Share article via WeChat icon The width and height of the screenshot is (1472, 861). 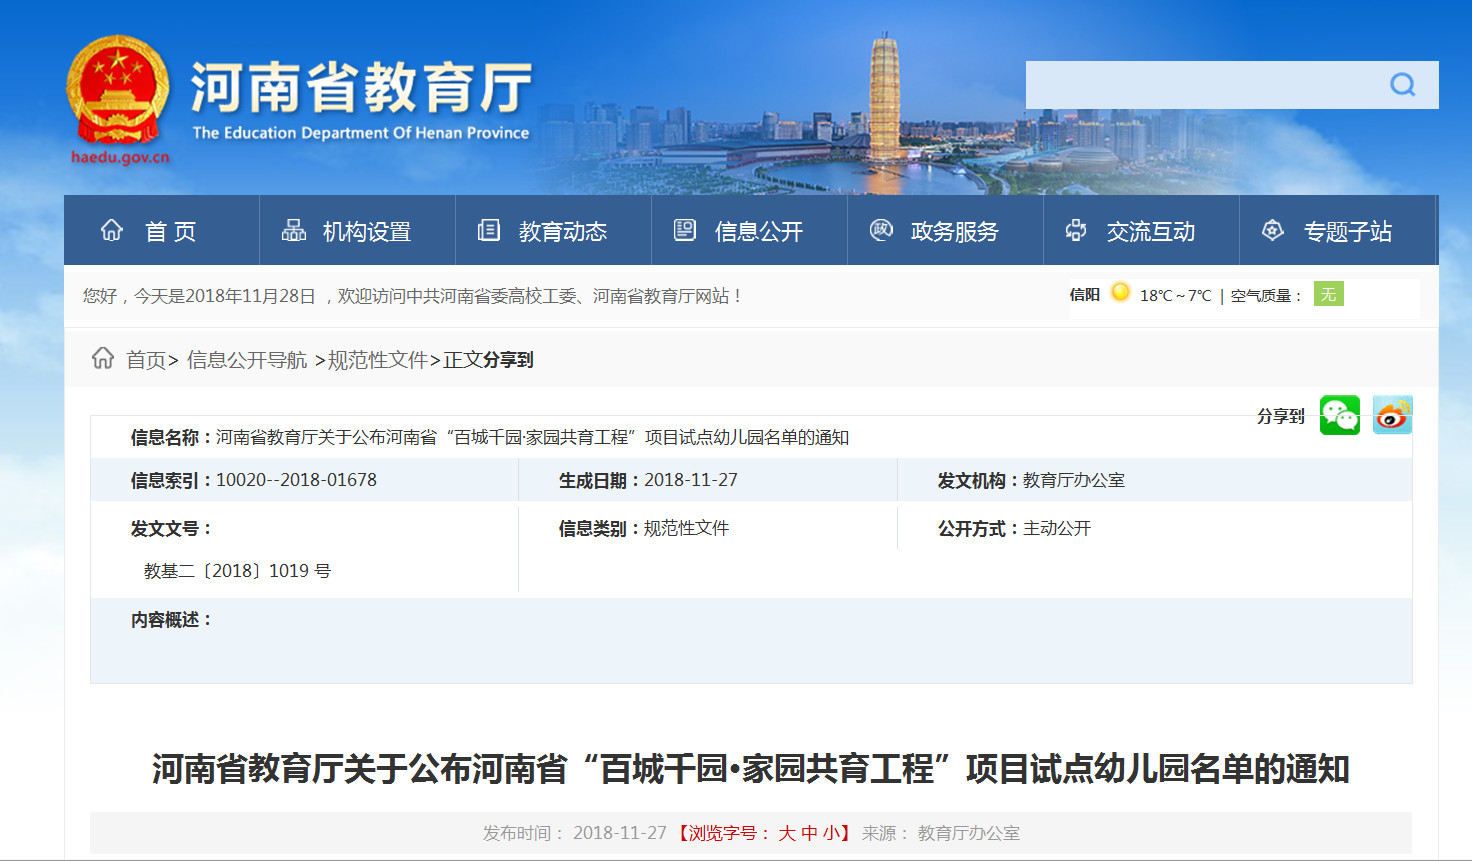[1339, 415]
